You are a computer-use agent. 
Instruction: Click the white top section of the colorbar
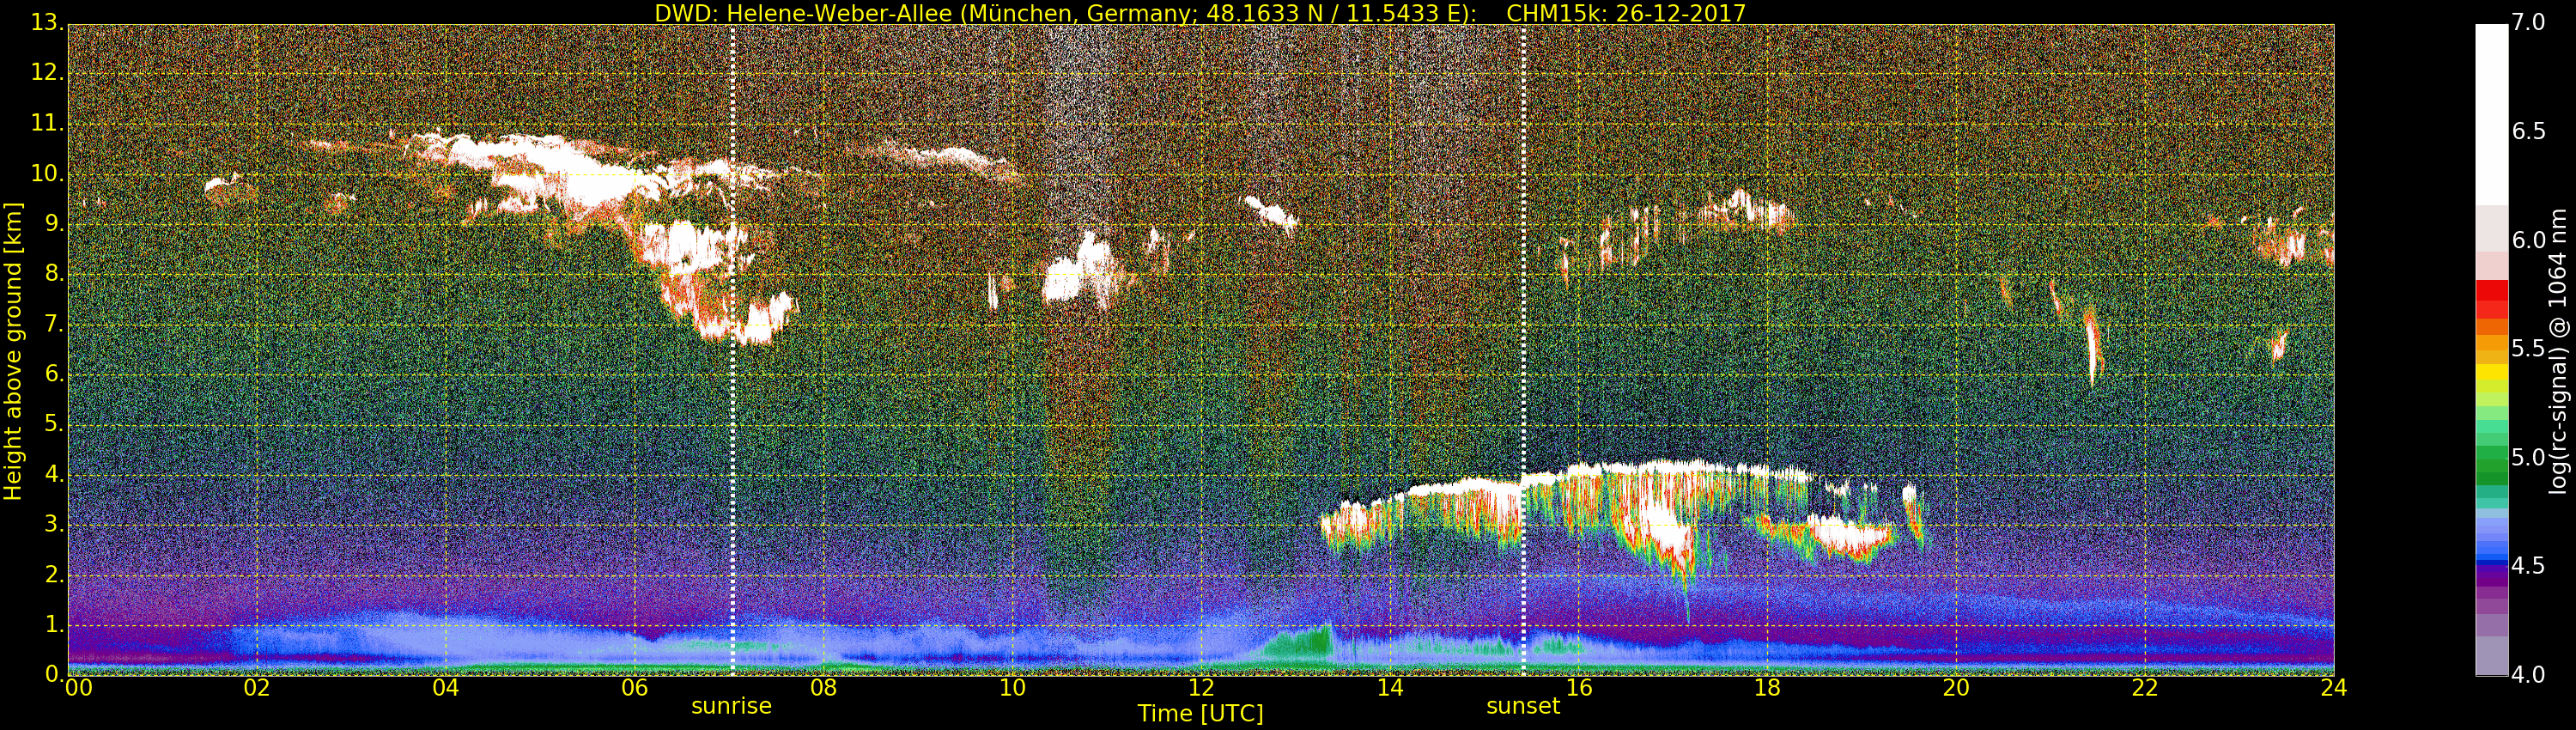[x=2491, y=115]
